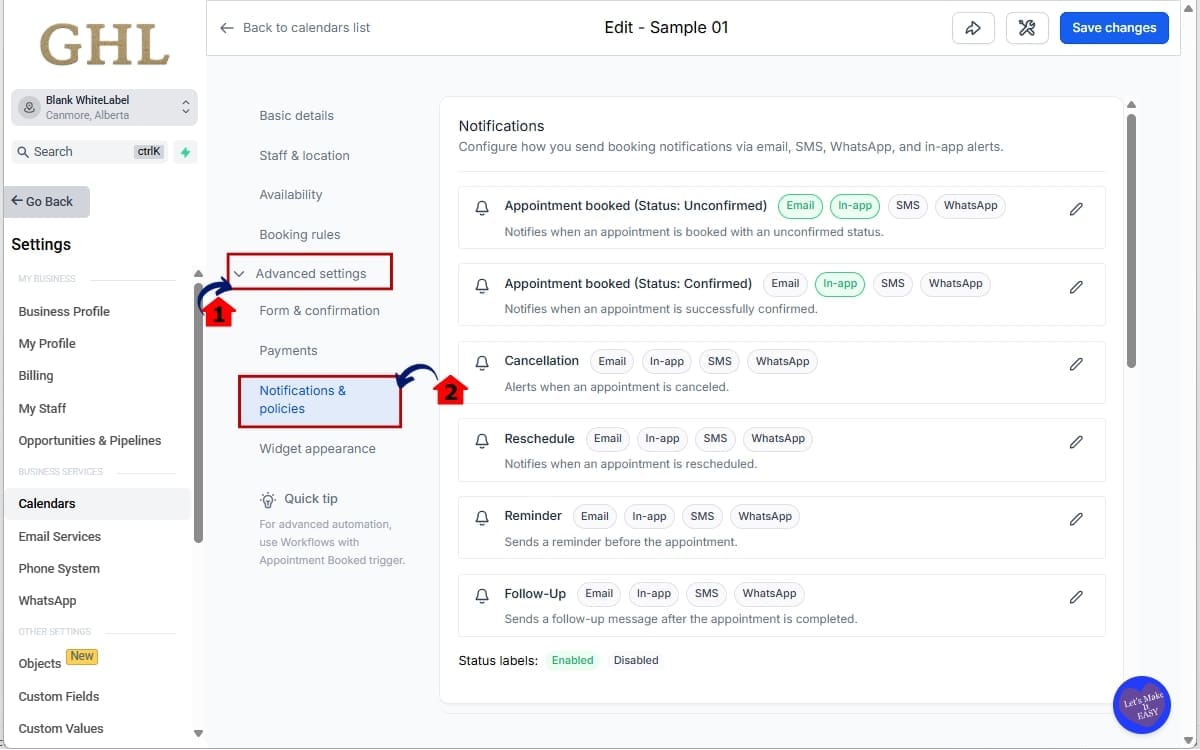Edit Follow-Up notification via pencil icon

(1076, 597)
